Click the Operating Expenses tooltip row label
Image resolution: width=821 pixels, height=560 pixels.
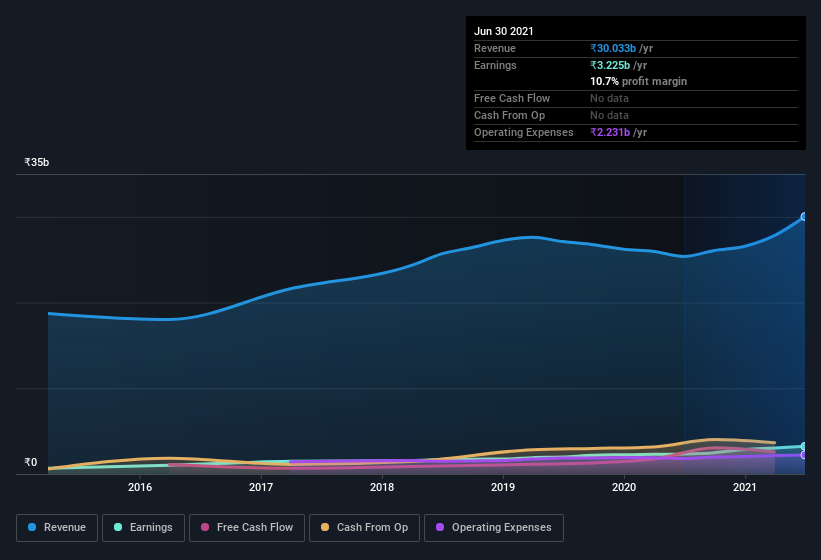click(x=524, y=132)
